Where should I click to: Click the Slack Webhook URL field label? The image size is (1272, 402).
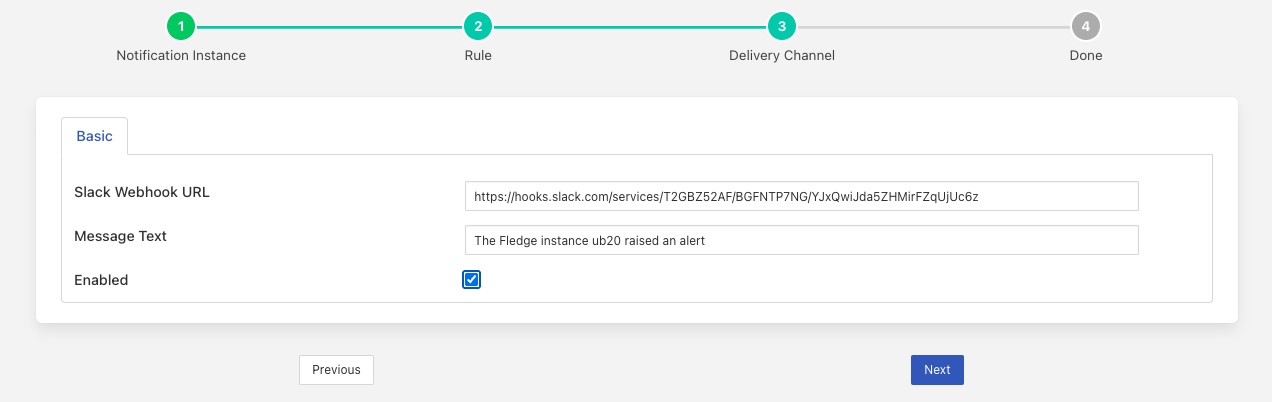click(141, 192)
